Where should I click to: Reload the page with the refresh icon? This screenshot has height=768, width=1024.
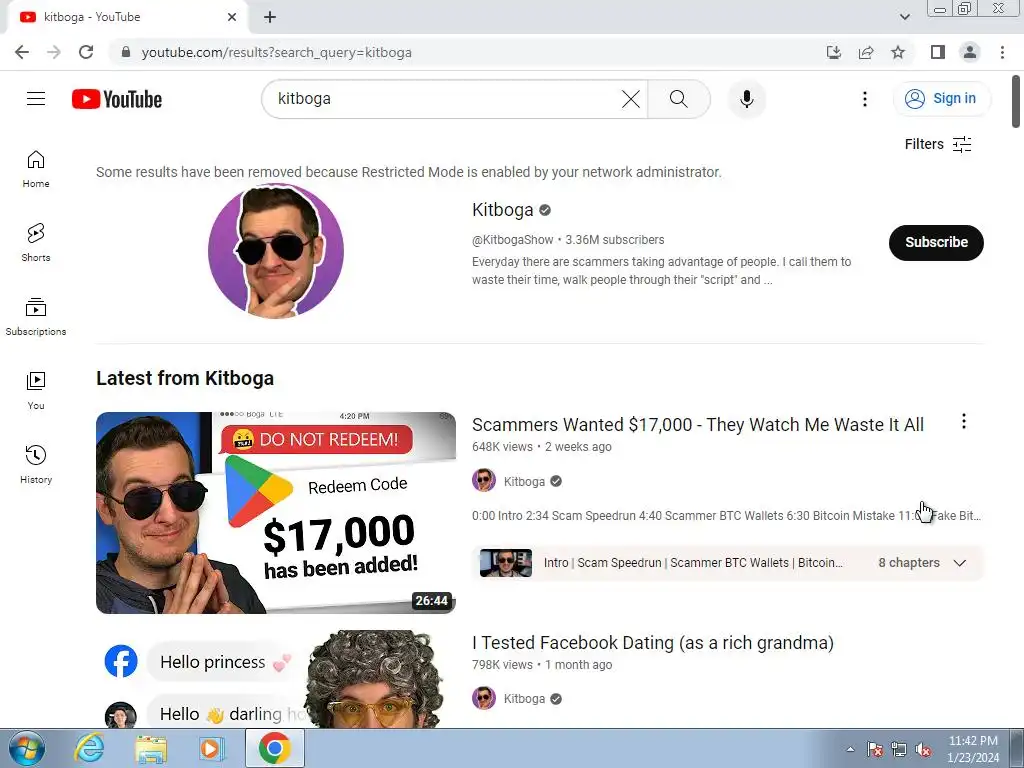tap(86, 52)
